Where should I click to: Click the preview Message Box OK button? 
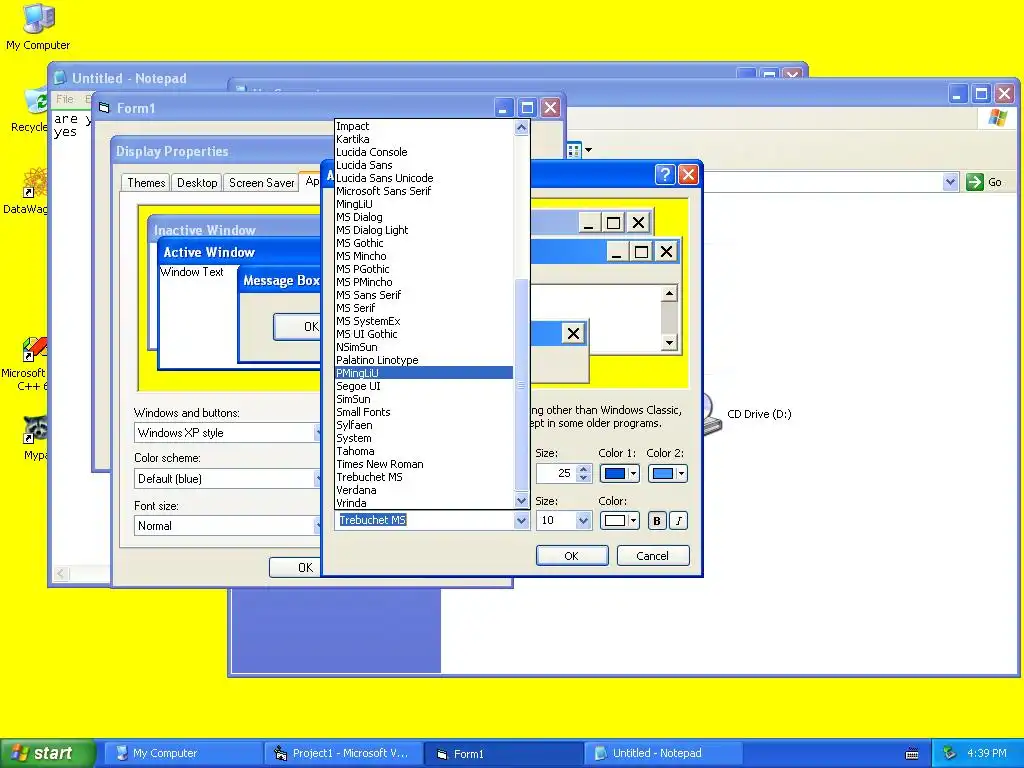tap(298, 327)
